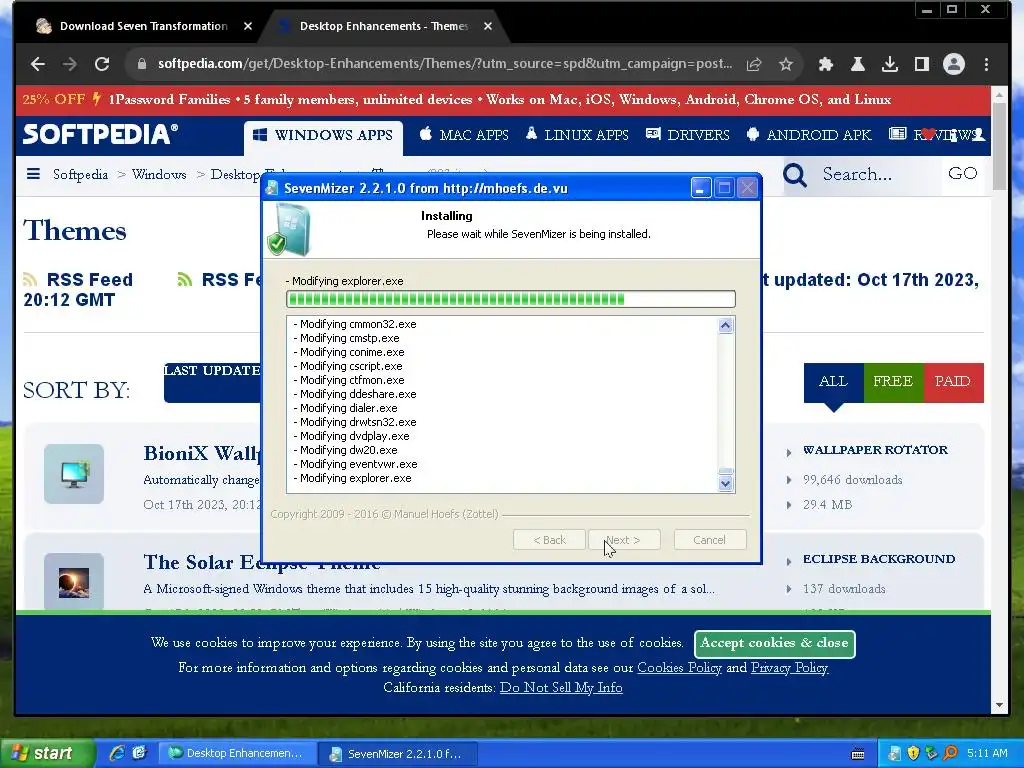Open the ECLIPSE BACKGROUND tag link
This screenshot has height=768, width=1024.
(879, 559)
